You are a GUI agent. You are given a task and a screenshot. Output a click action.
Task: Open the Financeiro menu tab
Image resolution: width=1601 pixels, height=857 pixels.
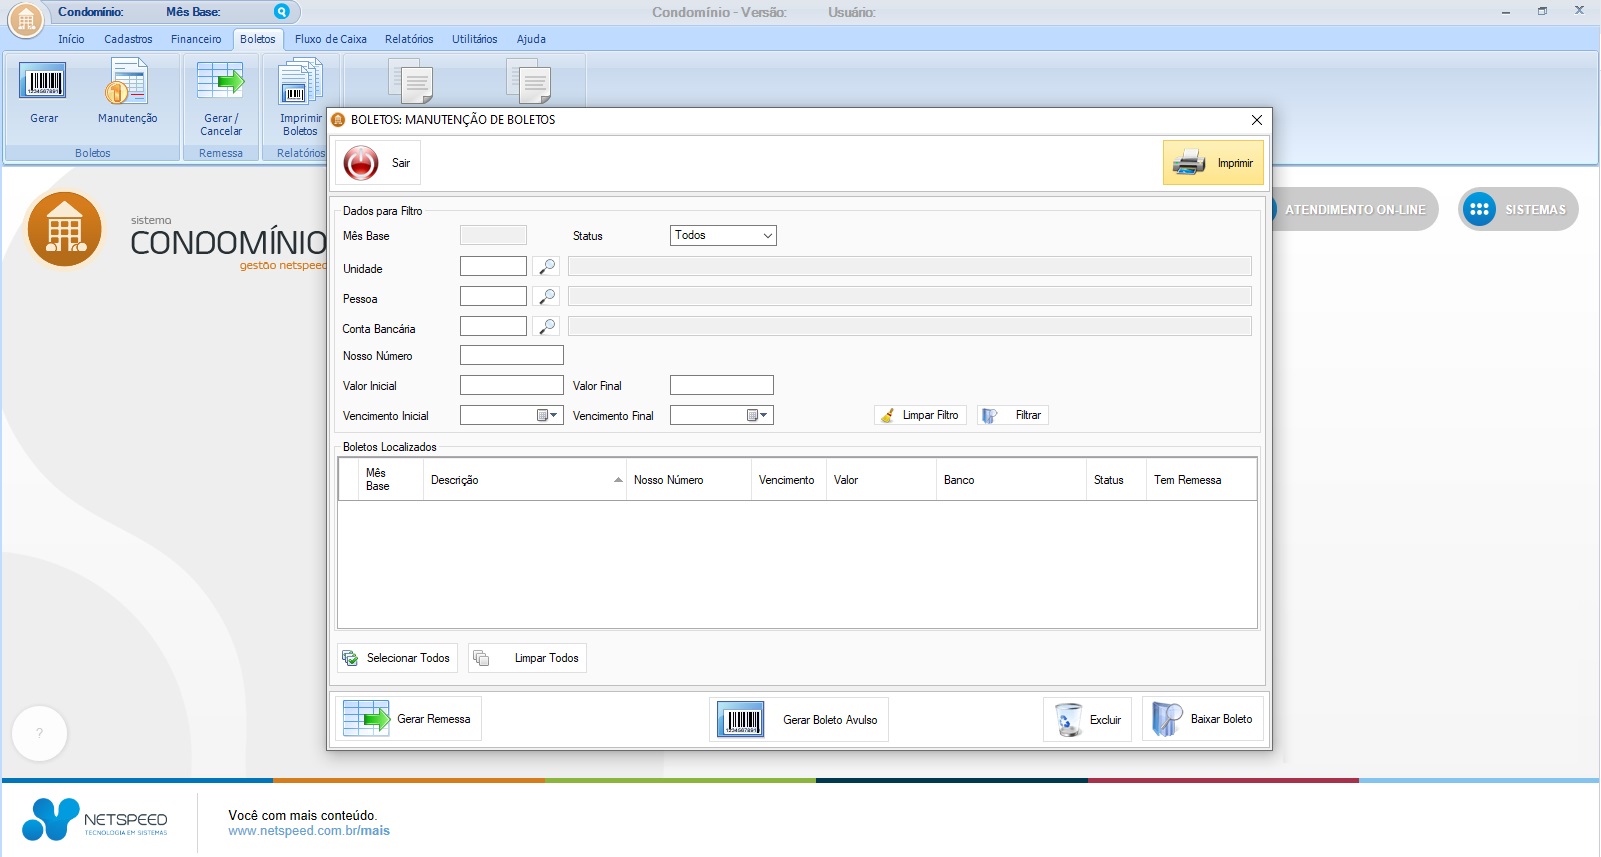[196, 39]
